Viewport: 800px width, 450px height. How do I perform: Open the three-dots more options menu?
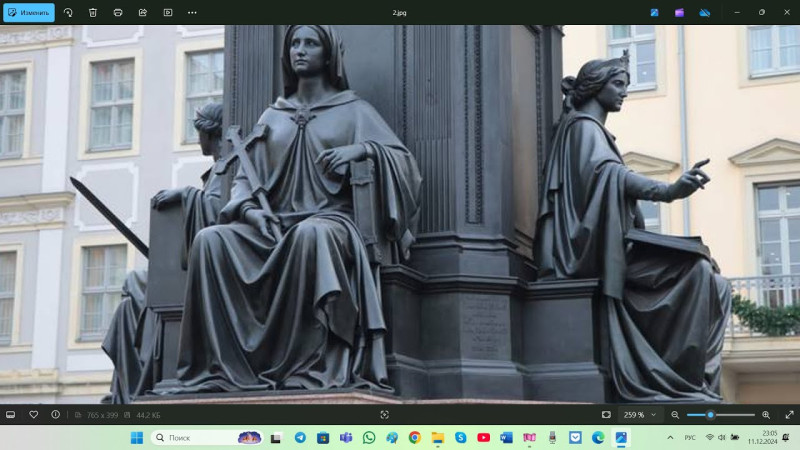(x=192, y=12)
